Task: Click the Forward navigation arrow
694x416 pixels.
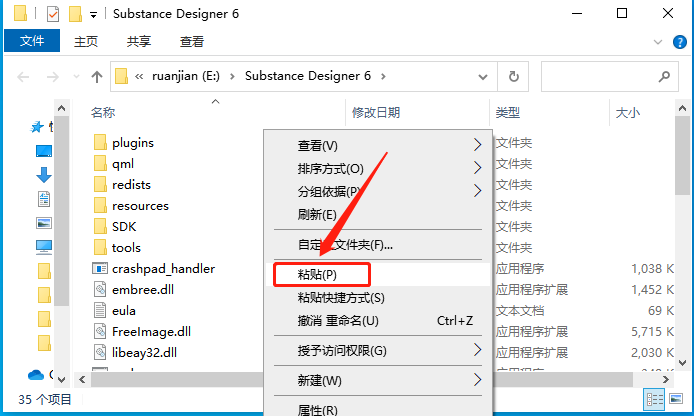Action: (x=53, y=77)
